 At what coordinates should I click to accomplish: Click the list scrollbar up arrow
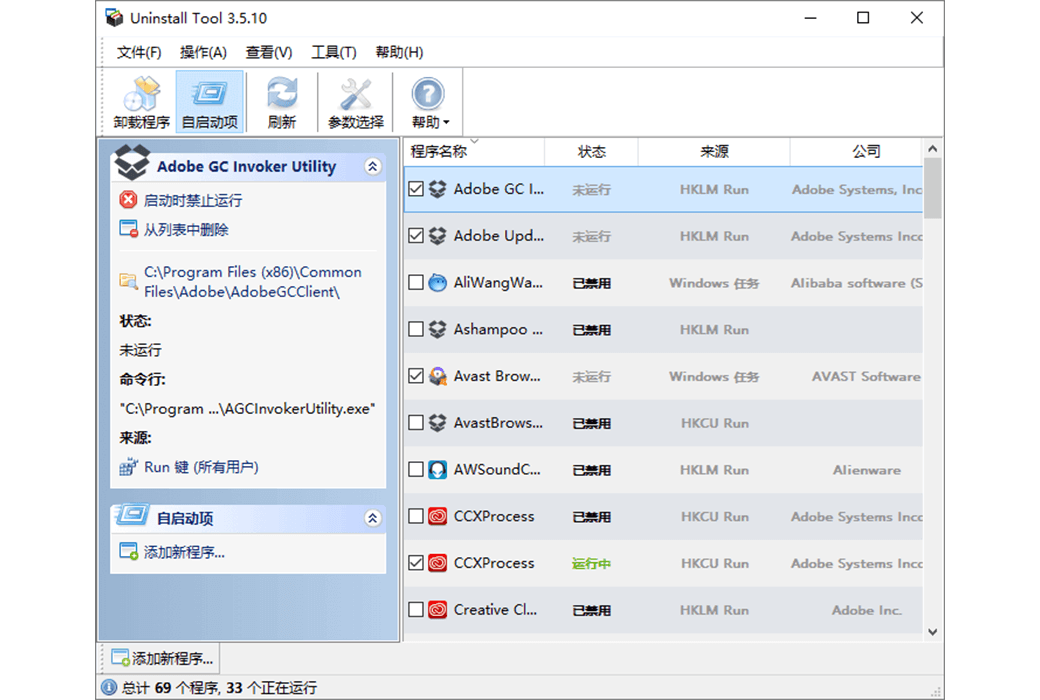pos(933,149)
